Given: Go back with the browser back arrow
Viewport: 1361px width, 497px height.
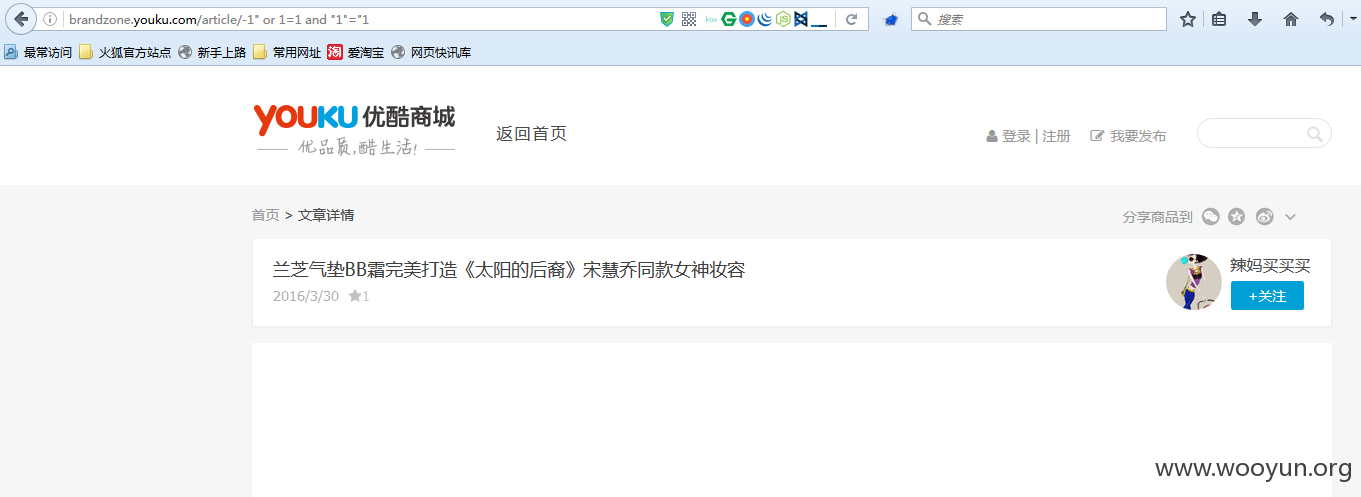Looking at the screenshot, I should pyautogui.click(x=21, y=19).
